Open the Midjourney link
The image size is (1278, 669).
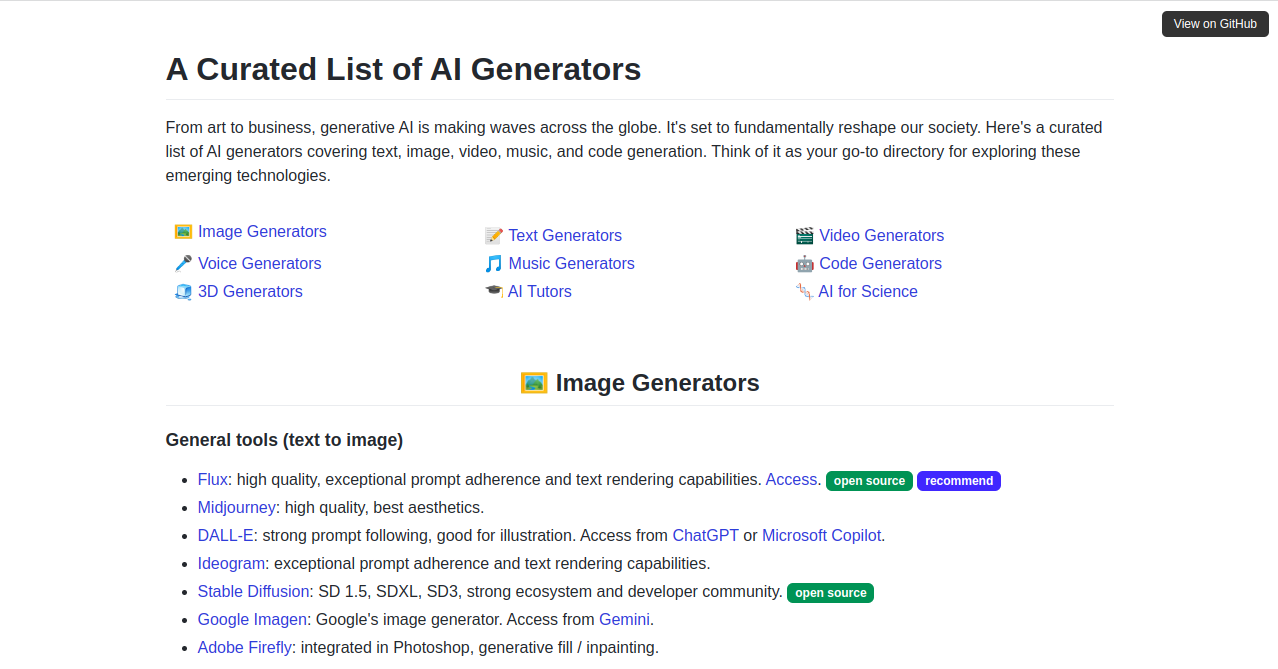[x=237, y=508]
